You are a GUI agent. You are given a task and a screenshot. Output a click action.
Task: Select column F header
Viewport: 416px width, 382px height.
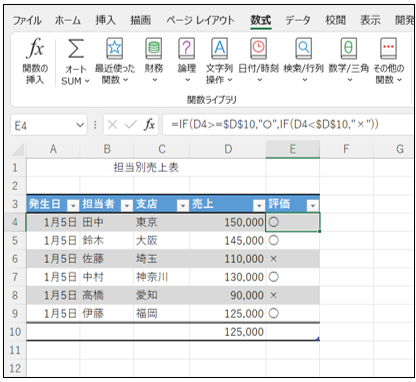pos(346,149)
